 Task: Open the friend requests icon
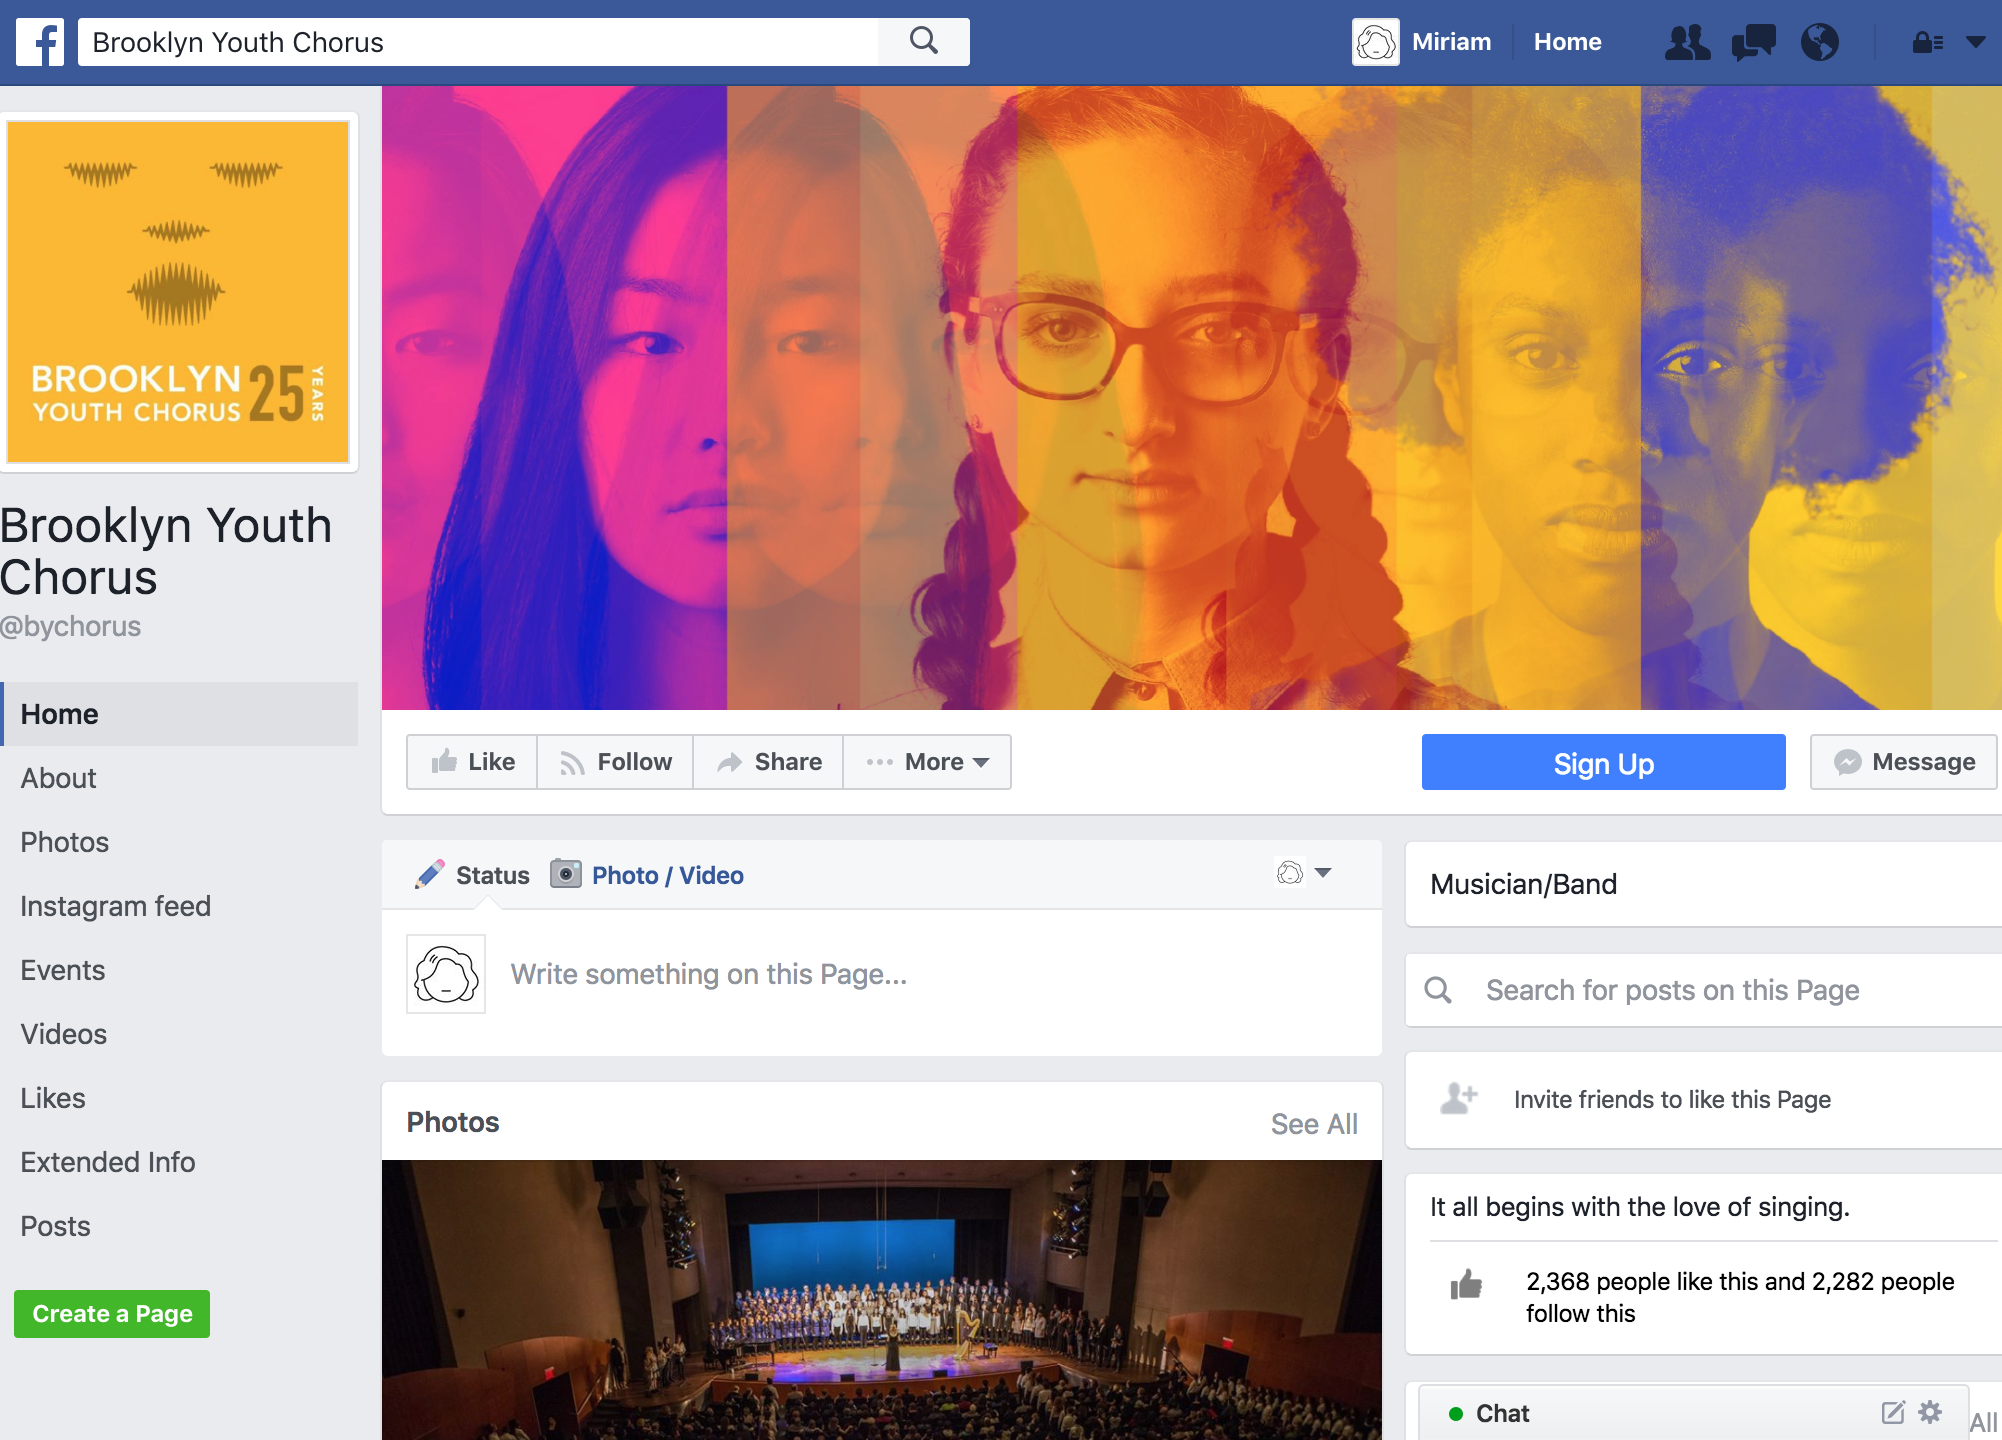(1687, 42)
